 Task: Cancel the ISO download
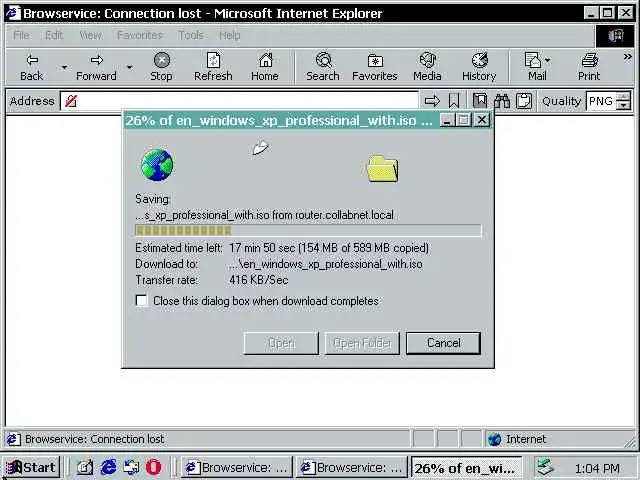444,343
